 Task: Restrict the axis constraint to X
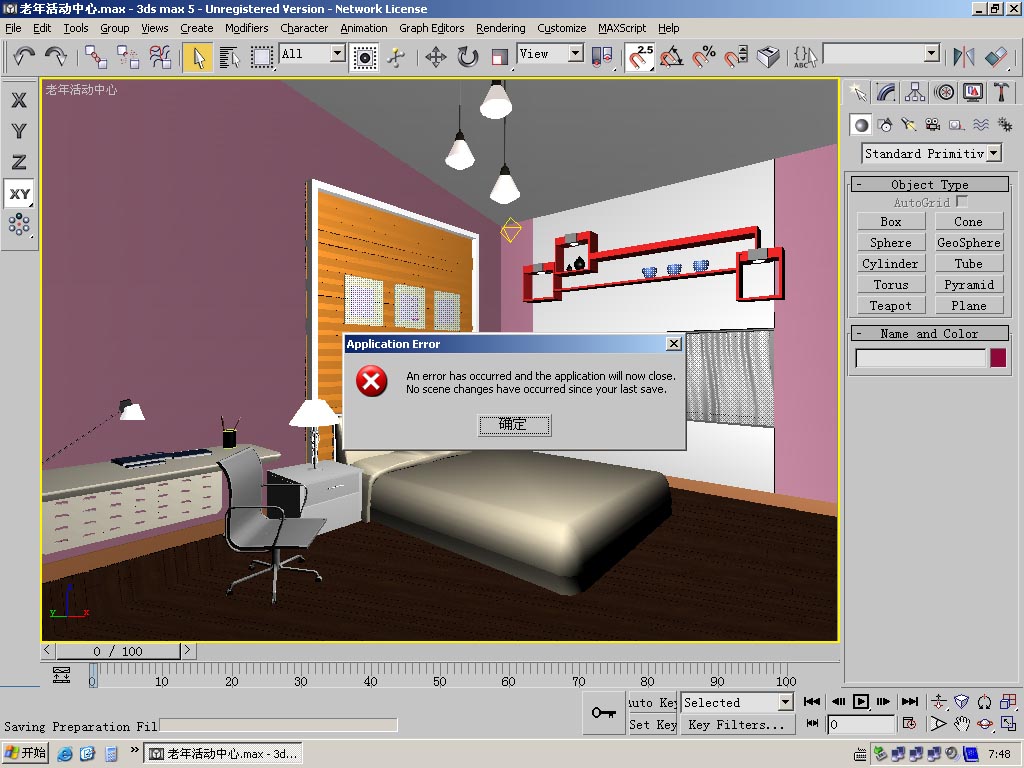click(x=19, y=99)
